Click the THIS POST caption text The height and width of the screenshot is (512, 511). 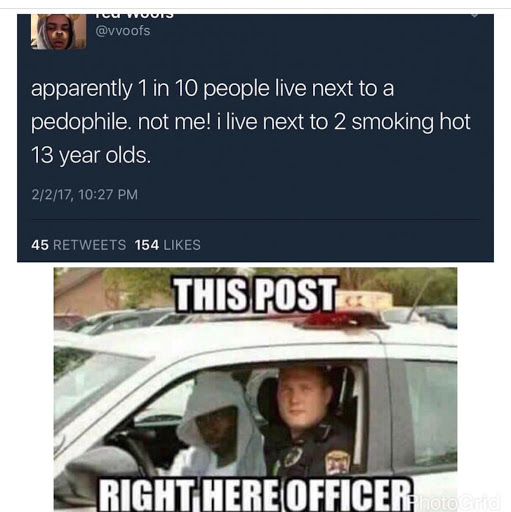coord(255,295)
